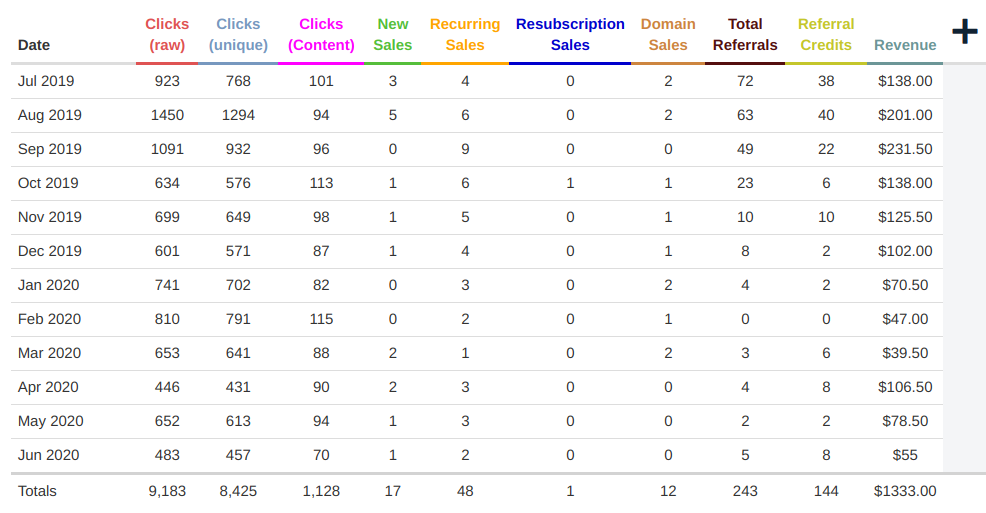
Task: Sort by Clicks (unique) column header
Action: tap(238, 35)
